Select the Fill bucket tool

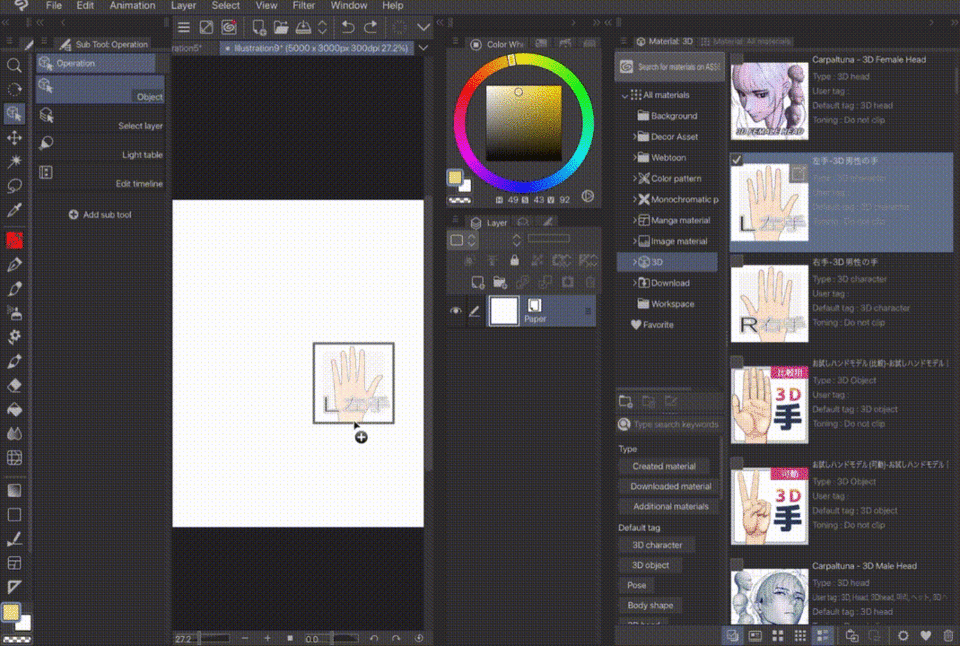tap(14, 410)
